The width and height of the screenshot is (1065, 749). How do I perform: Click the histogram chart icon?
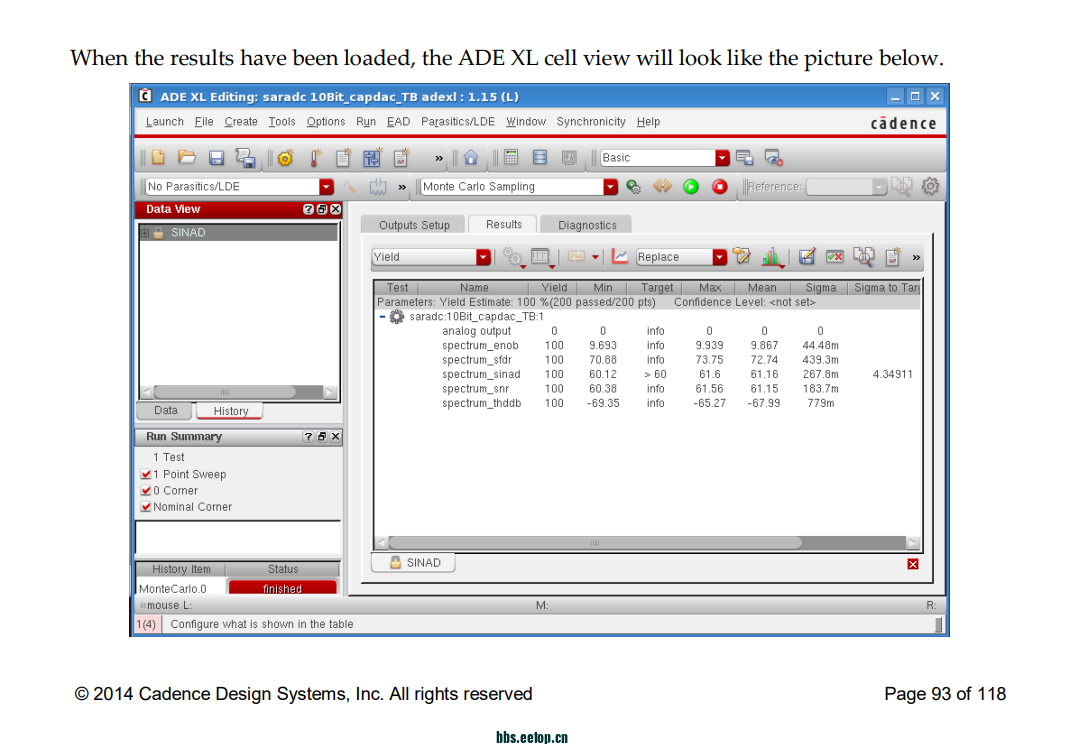point(772,257)
